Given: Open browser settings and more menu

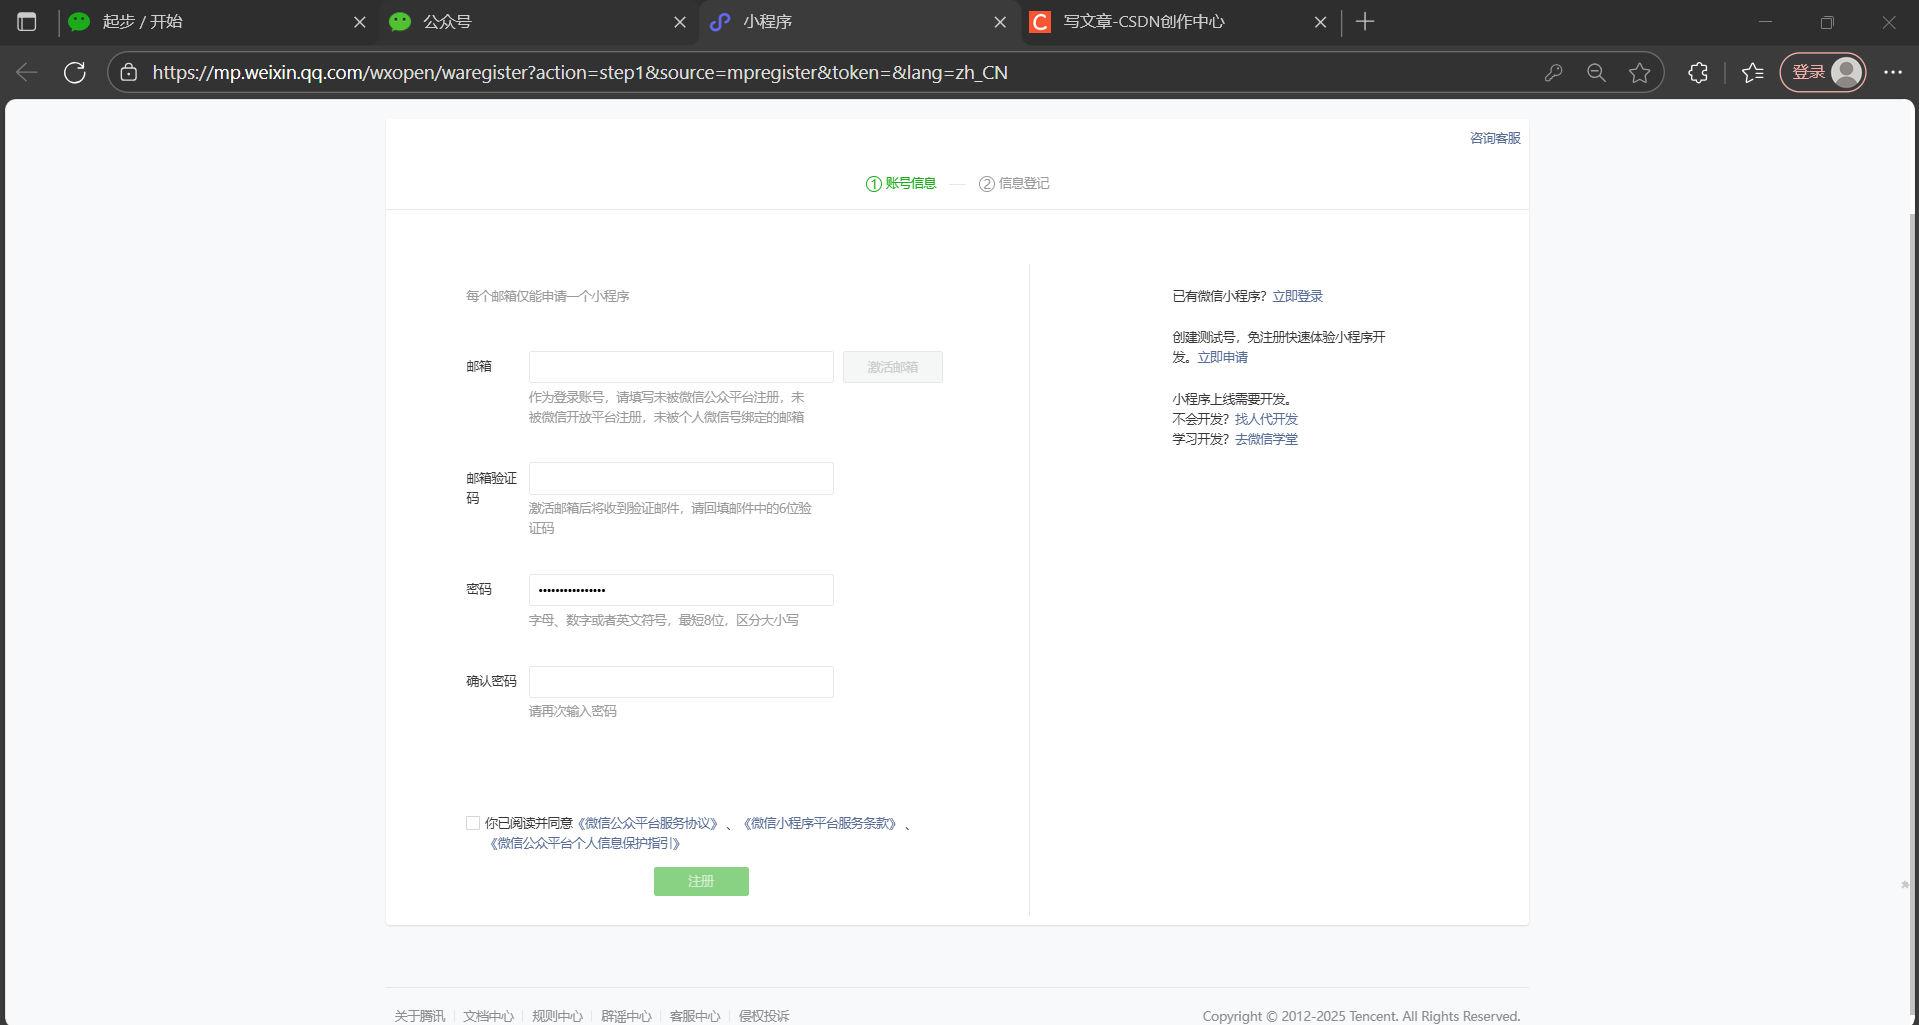Looking at the screenshot, I should [x=1893, y=72].
